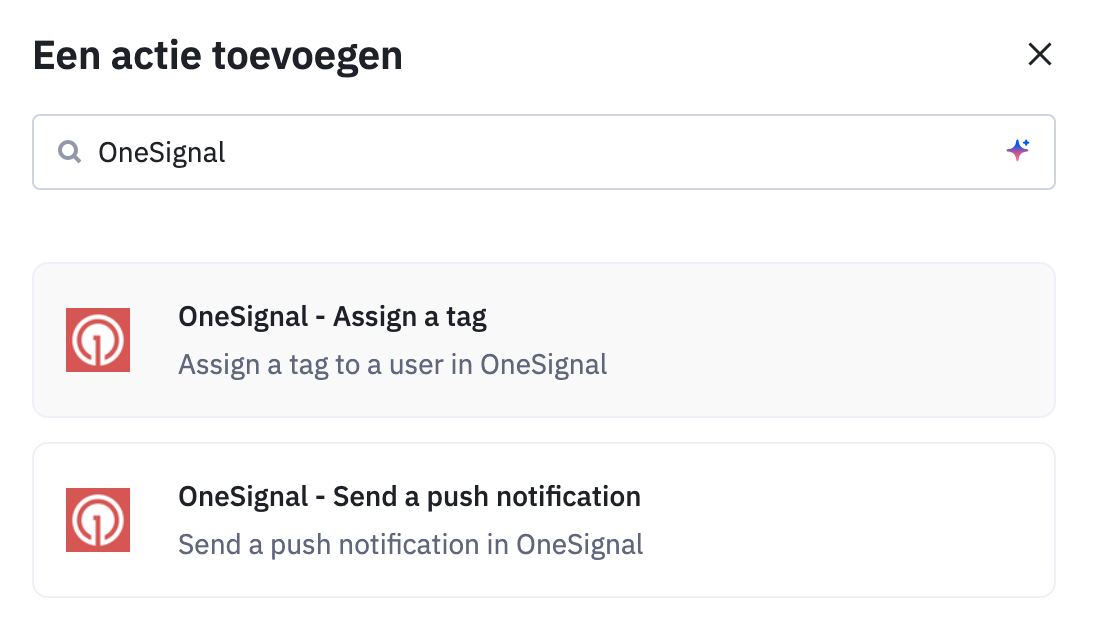Click the red OneSignal thumbnail in the highlighted card

tap(98, 340)
